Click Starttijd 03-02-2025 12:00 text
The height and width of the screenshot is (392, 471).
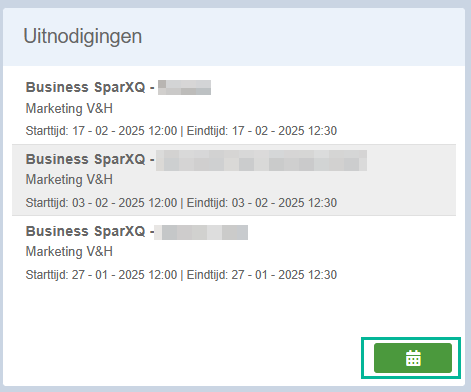point(101,203)
